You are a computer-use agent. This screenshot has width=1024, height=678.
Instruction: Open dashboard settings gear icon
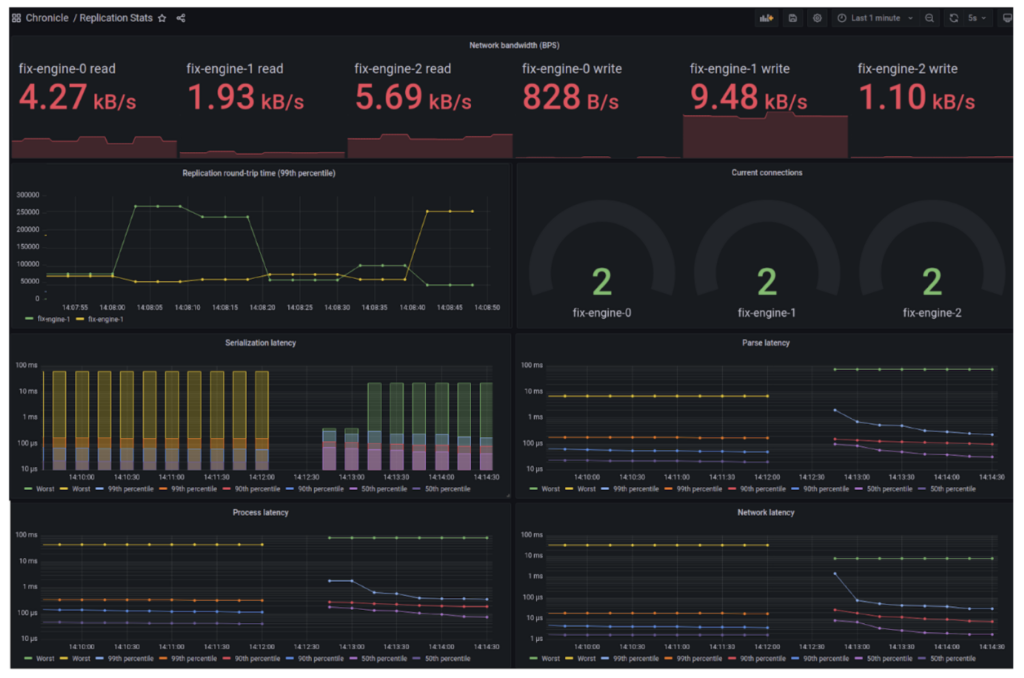pos(817,18)
